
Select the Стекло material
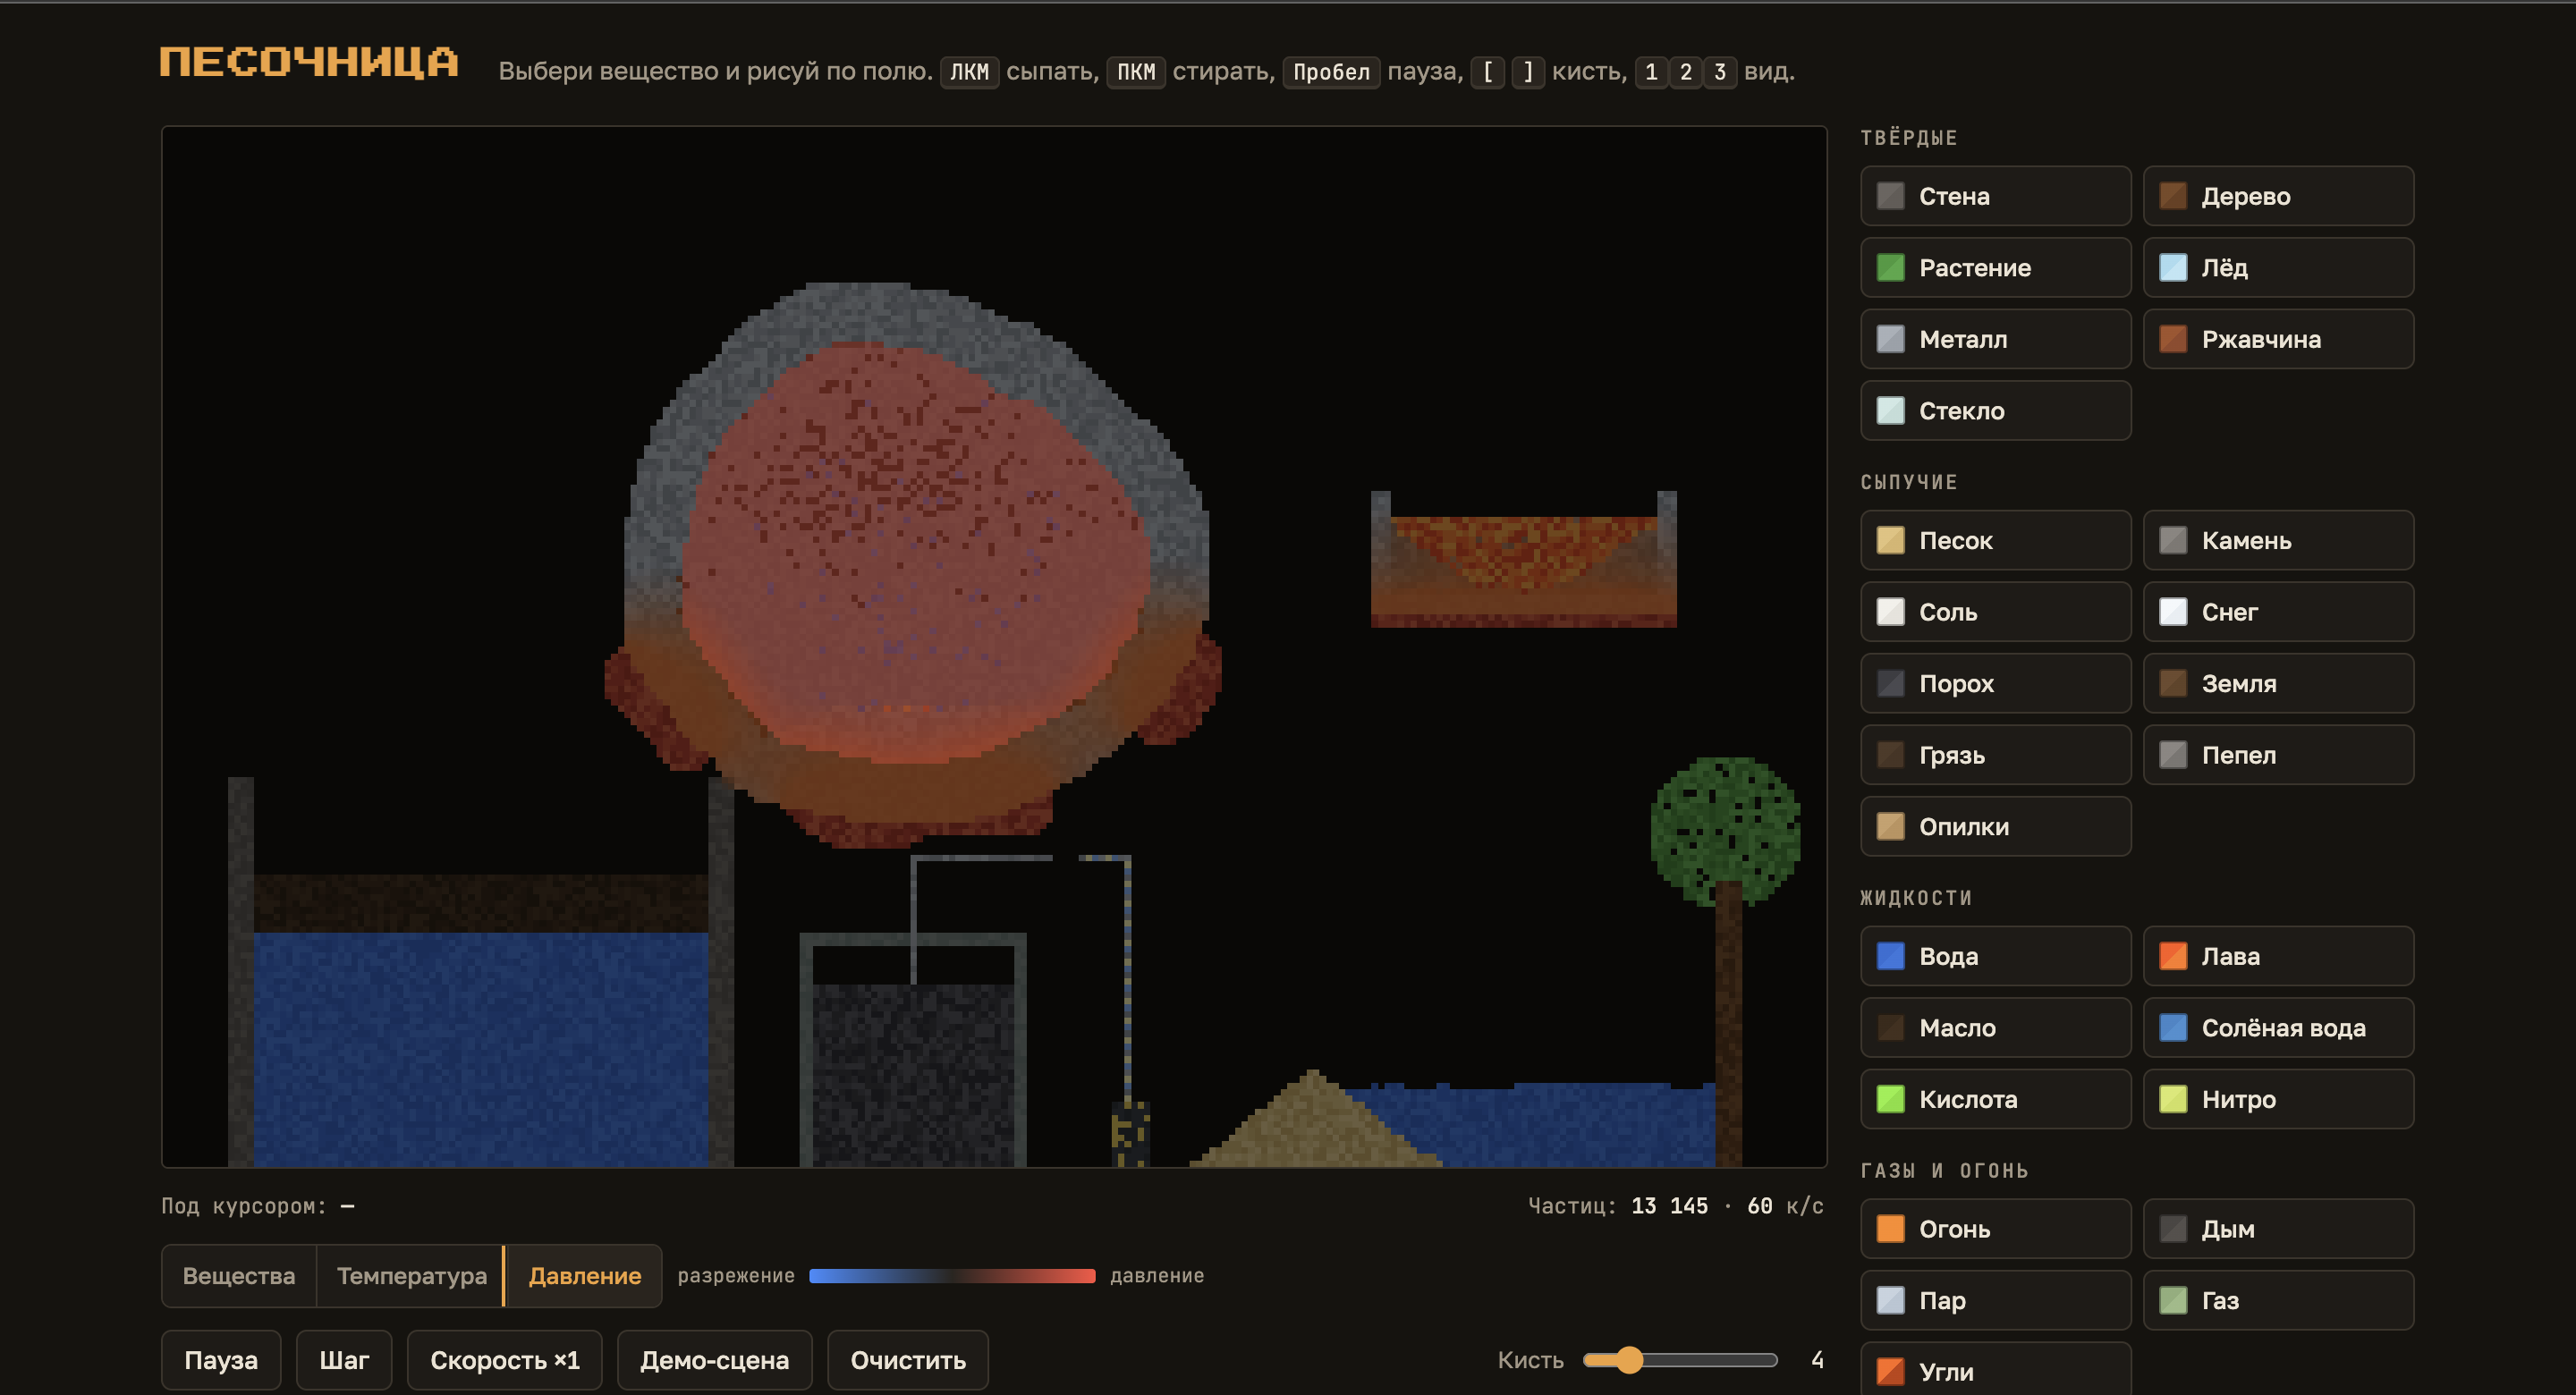[1995, 410]
